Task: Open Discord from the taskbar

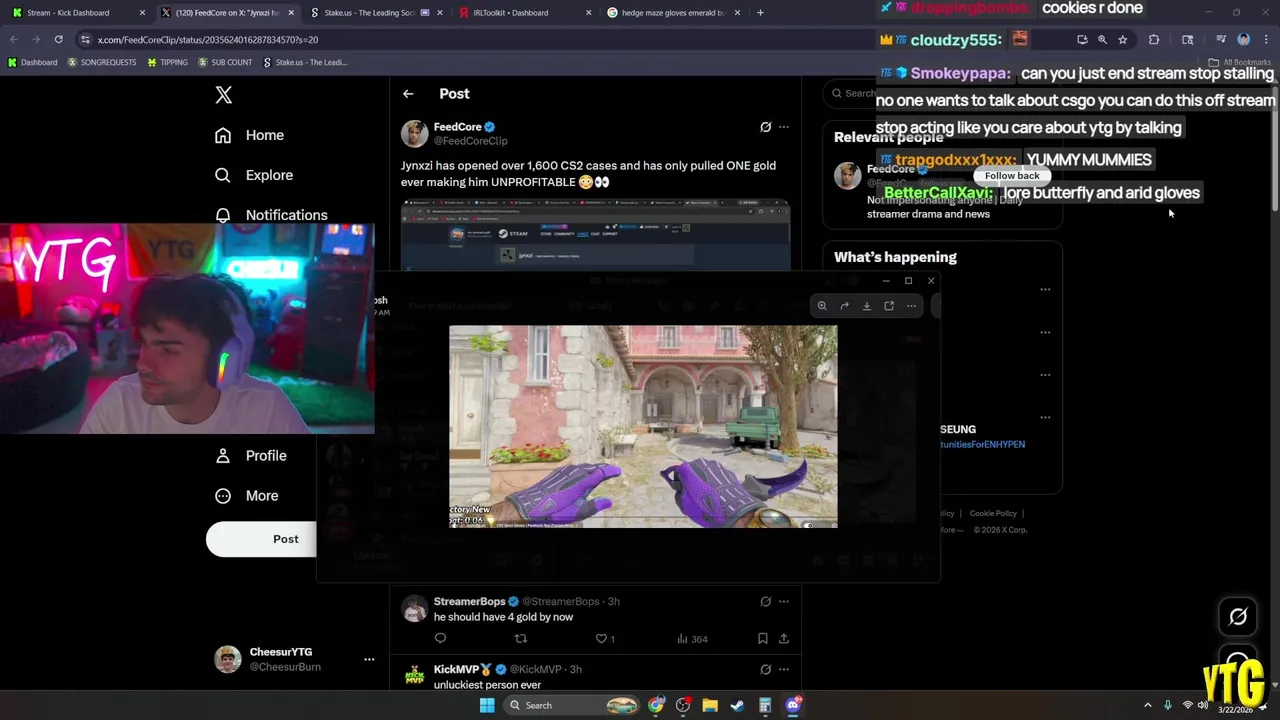Action: (x=793, y=705)
